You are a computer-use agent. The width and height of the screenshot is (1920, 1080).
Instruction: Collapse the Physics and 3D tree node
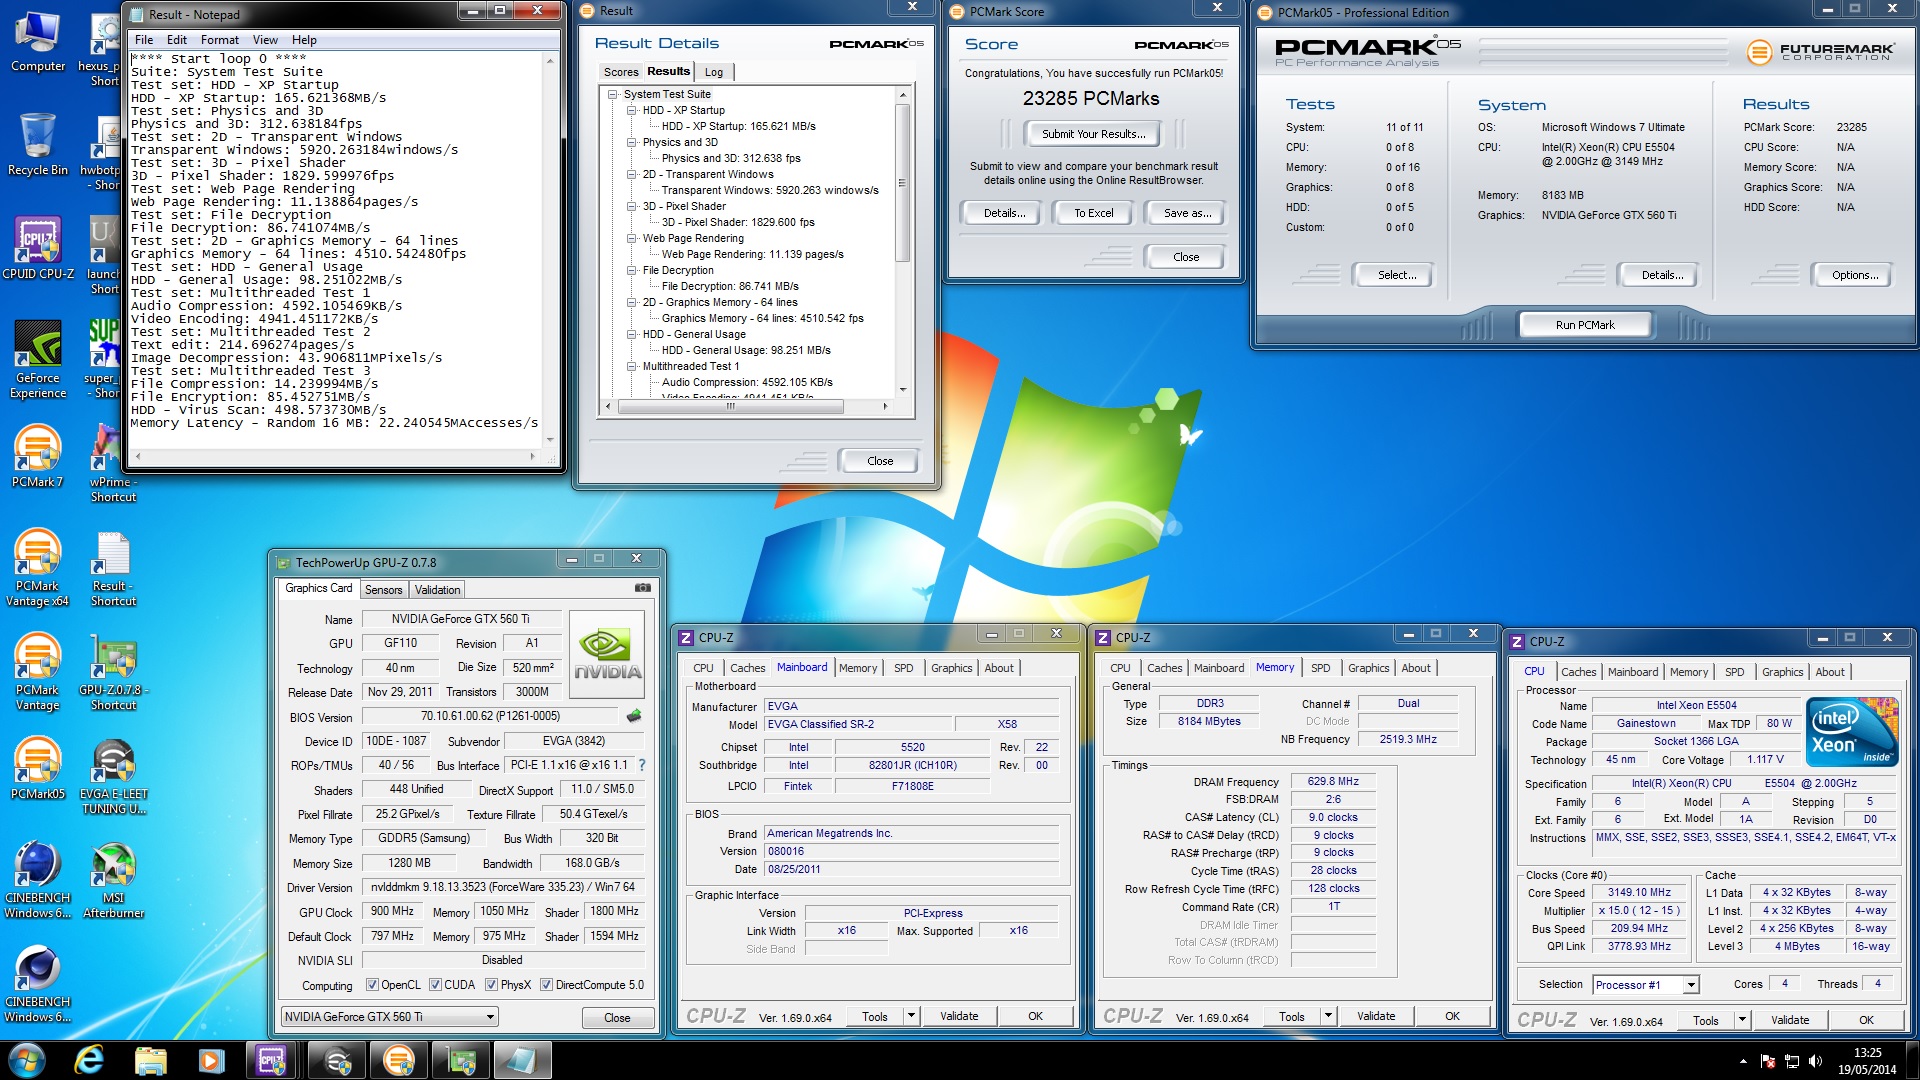(x=632, y=142)
